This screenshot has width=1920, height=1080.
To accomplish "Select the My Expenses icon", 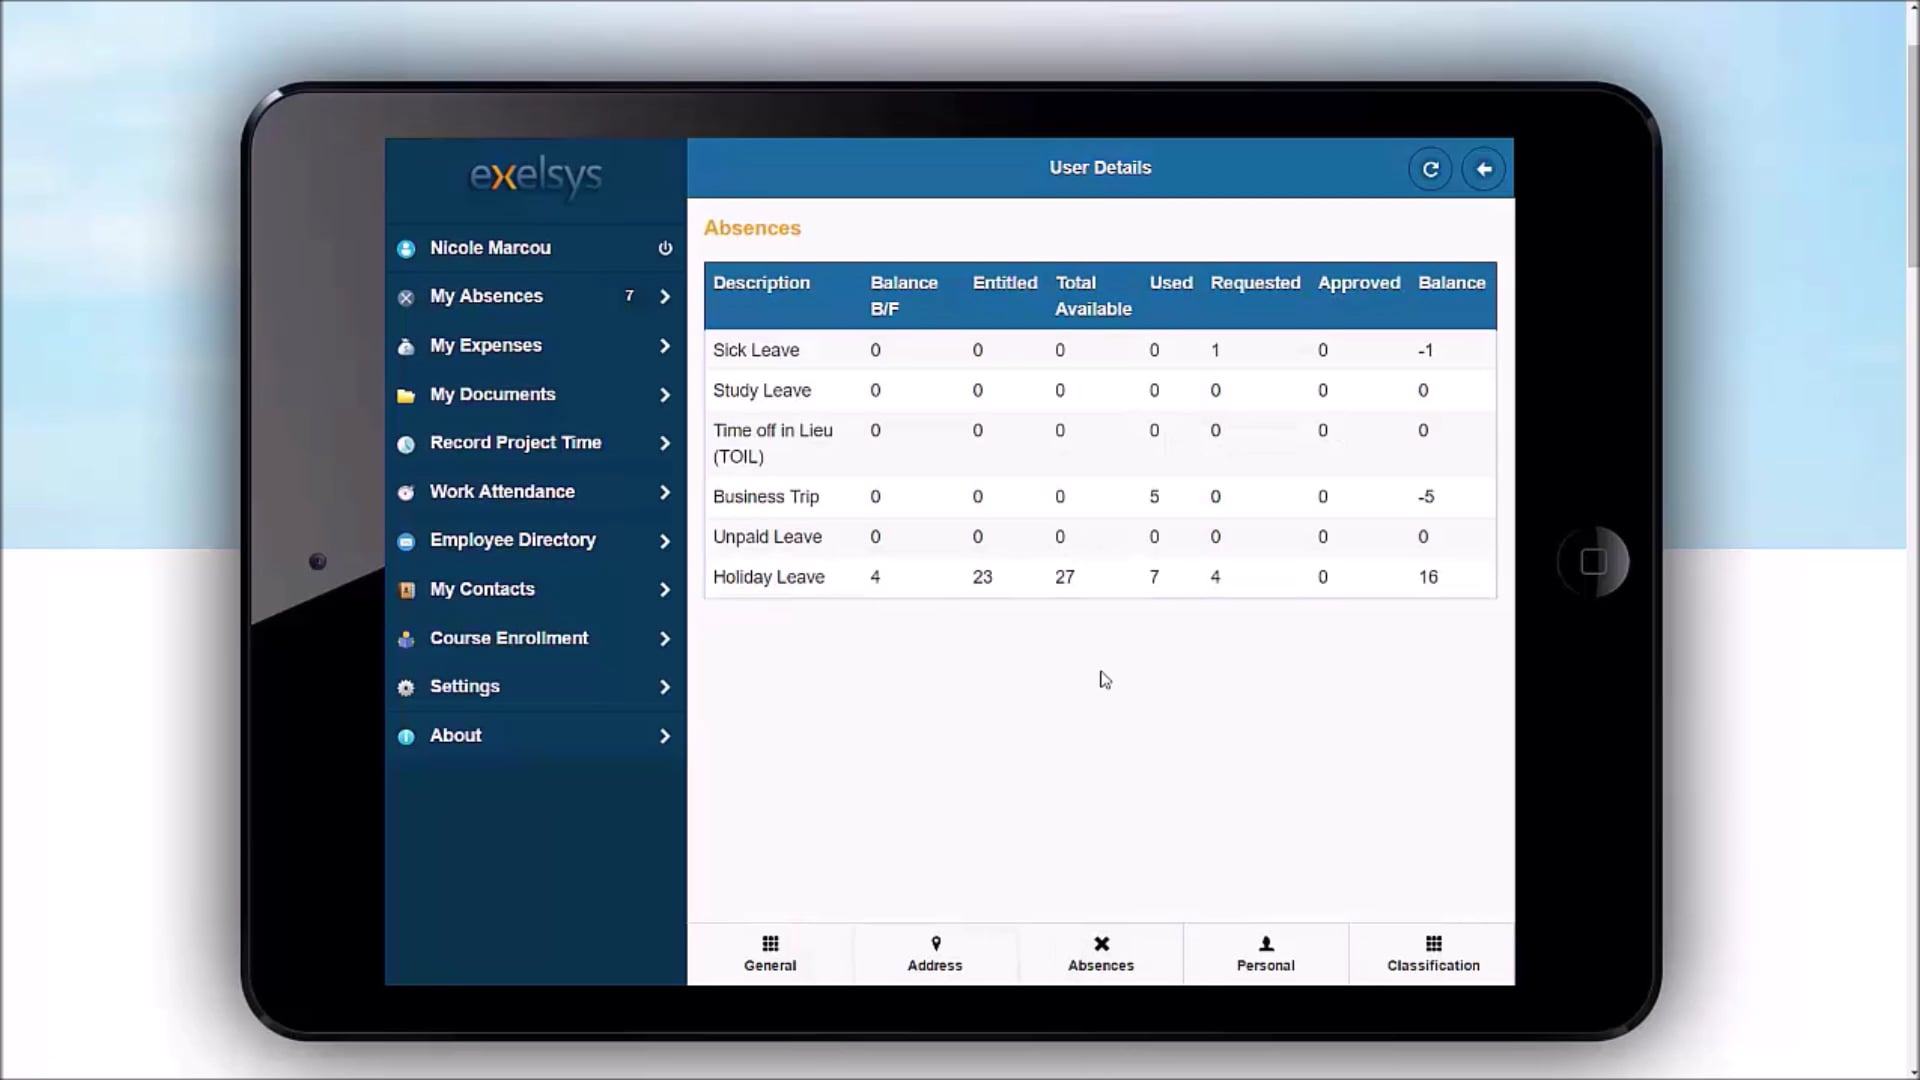I will pos(406,346).
